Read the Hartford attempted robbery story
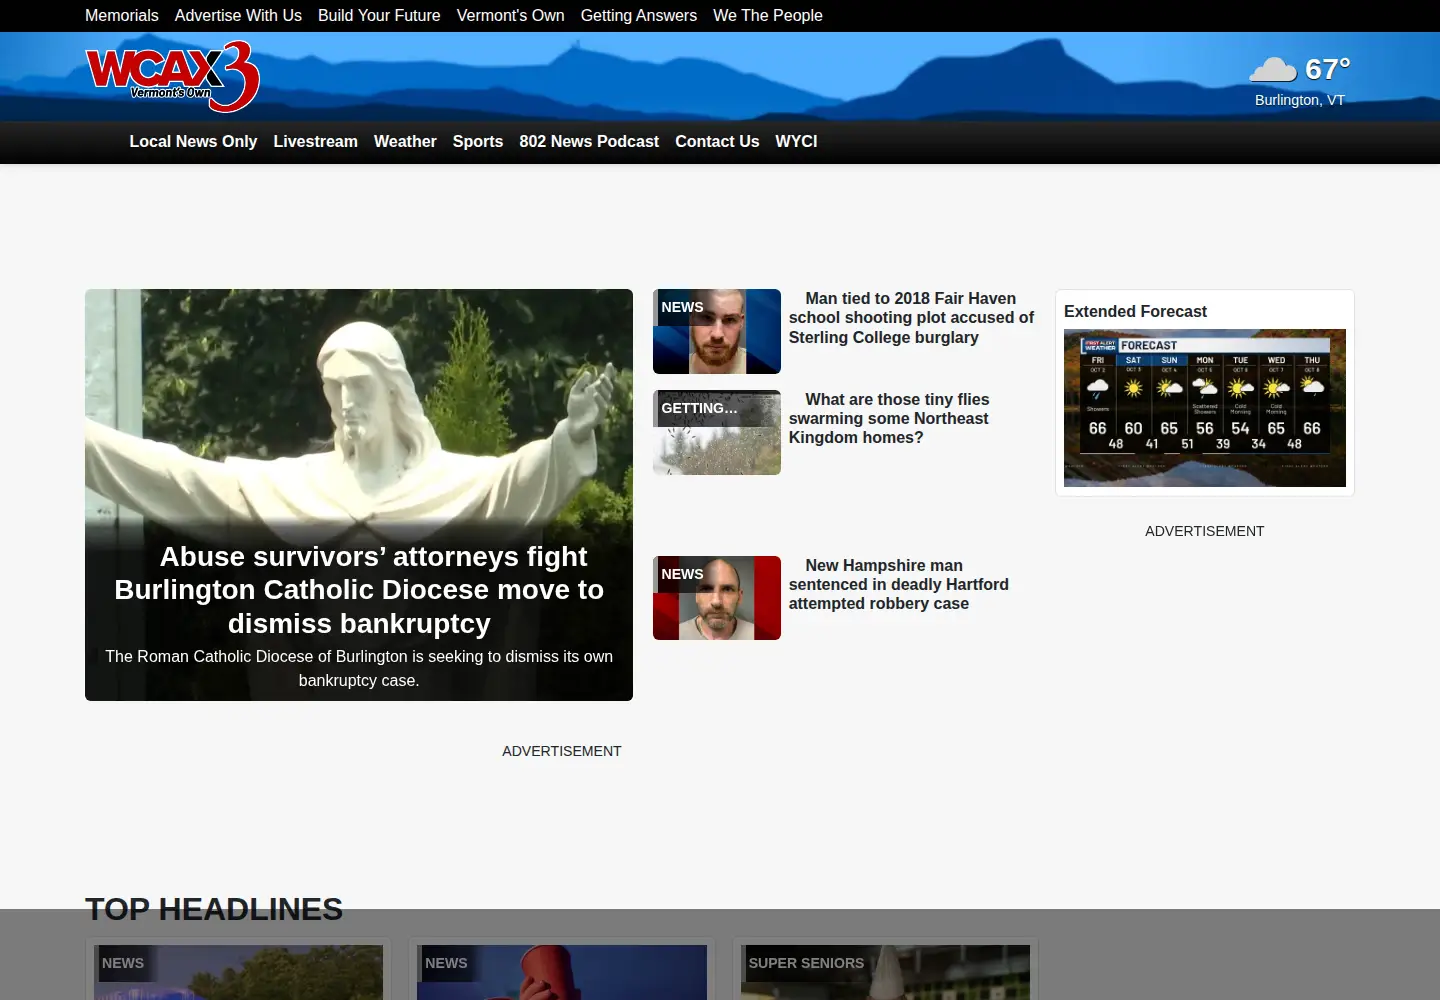1440x1000 pixels. point(898,584)
